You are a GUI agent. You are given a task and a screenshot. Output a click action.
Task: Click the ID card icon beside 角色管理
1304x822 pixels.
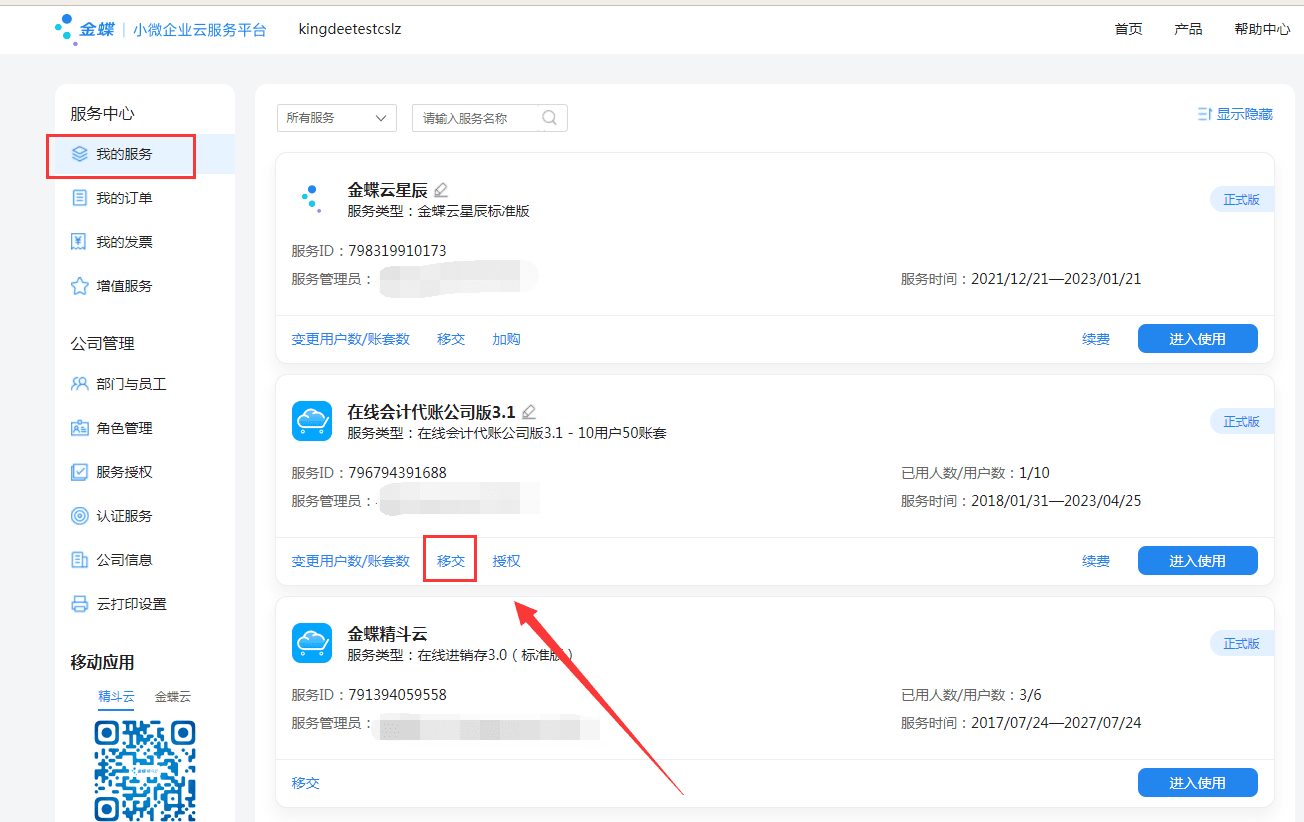(x=80, y=428)
